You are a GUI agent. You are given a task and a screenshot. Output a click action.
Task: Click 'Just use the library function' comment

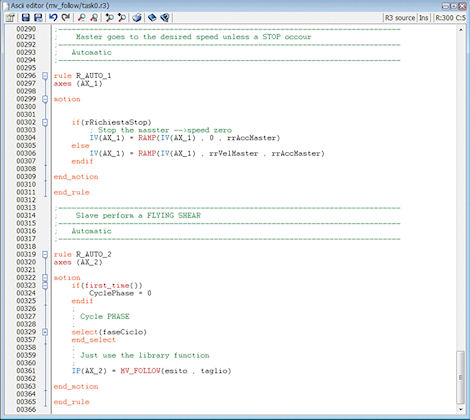click(x=145, y=355)
